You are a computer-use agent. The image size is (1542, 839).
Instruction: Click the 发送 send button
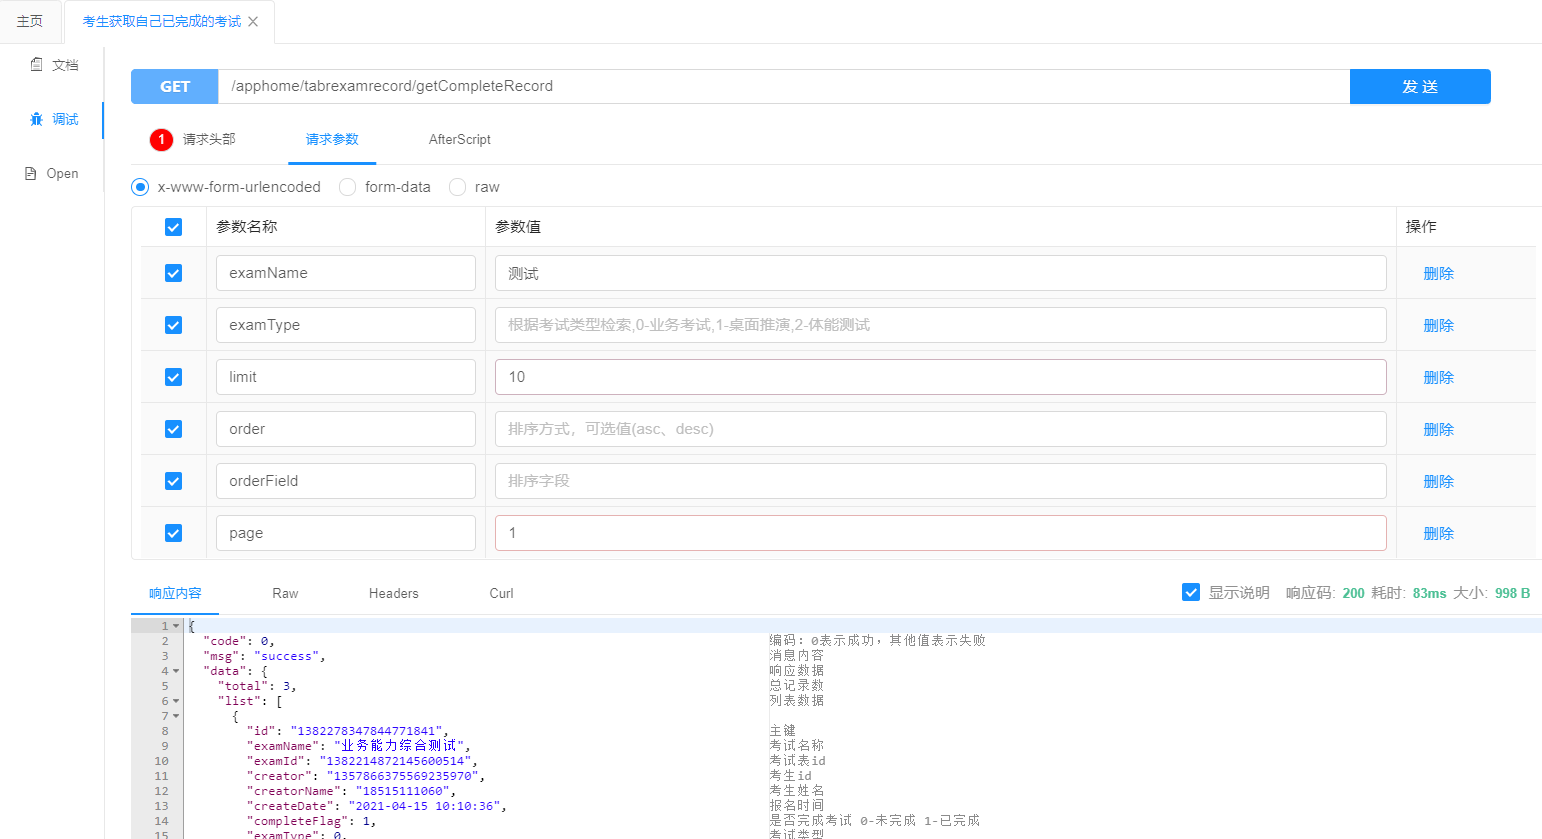click(1420, 86)
